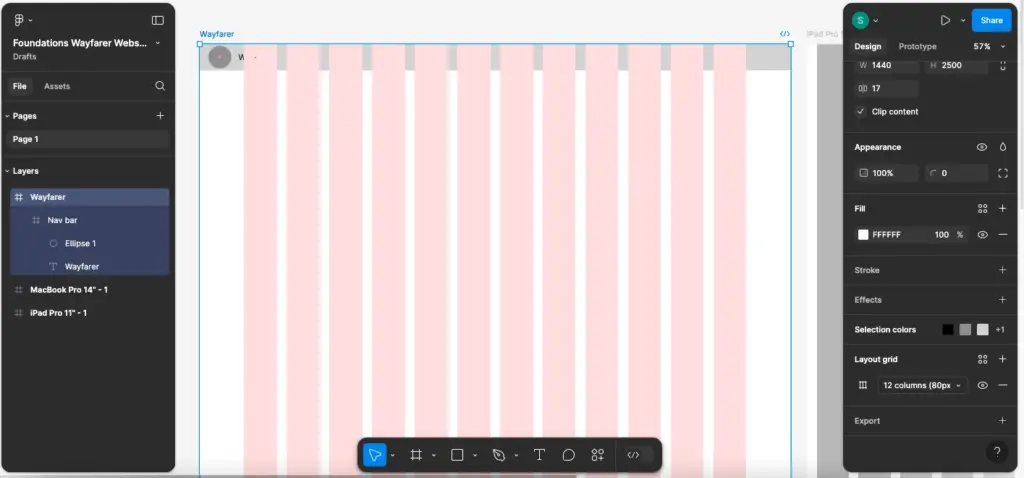
Task: Open shape tool options chevron
Action: click(x=475, y=456)
